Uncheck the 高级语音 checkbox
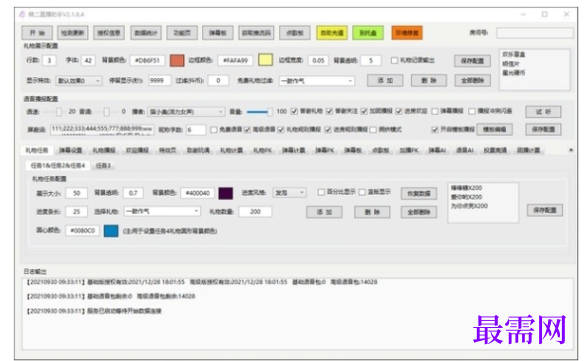The height and width of the screenshot is (361, 585). (247, 130)
